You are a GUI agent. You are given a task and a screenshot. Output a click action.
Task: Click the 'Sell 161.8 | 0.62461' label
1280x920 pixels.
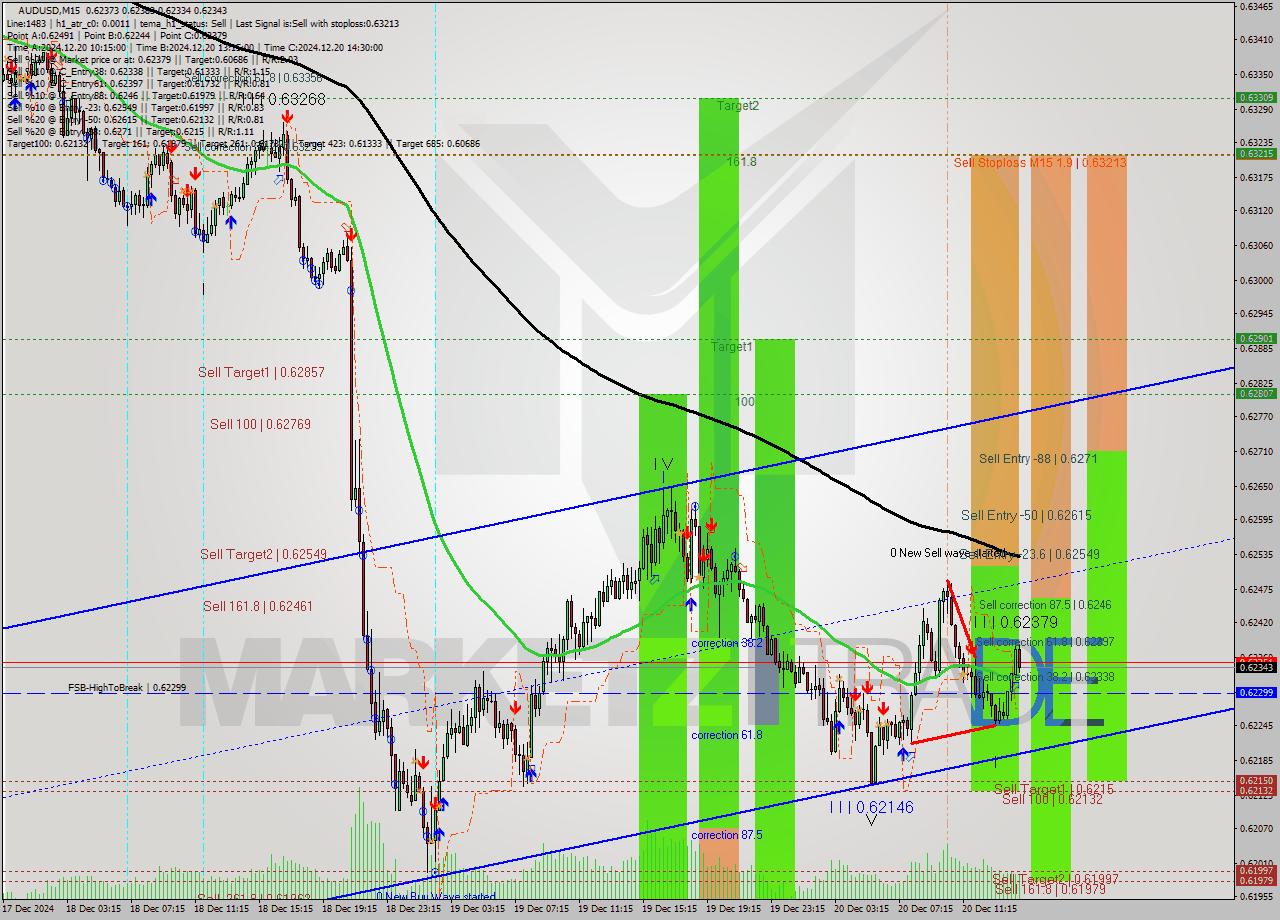tap(257, 606)
